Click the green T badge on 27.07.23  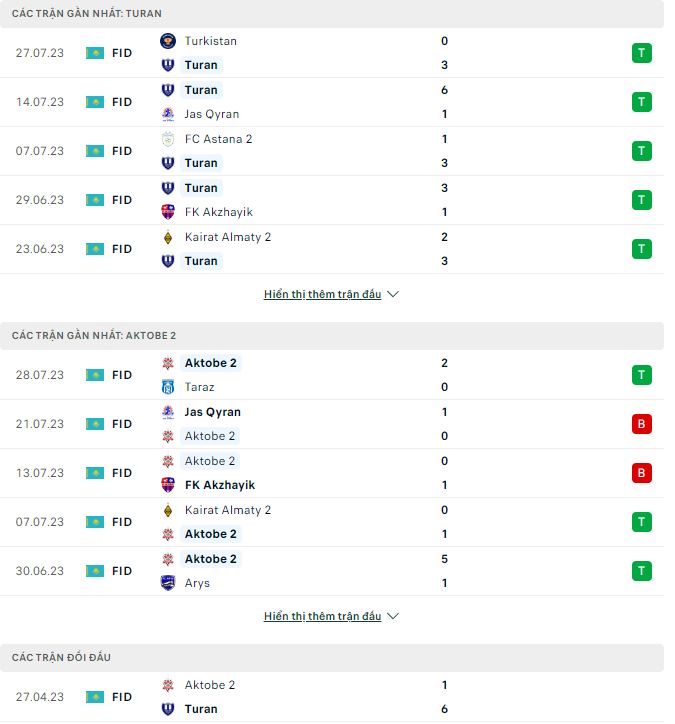641,53
